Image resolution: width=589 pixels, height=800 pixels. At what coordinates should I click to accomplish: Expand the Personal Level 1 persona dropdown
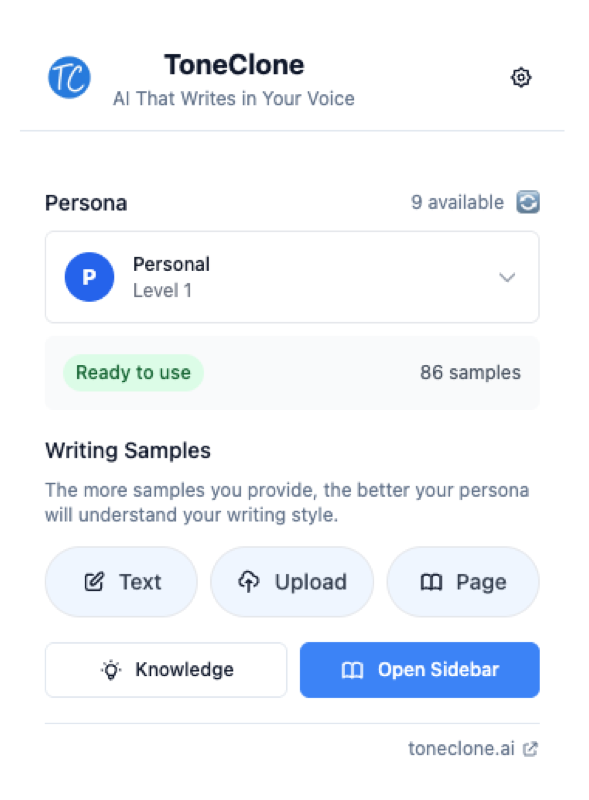[x=292, y=277]
